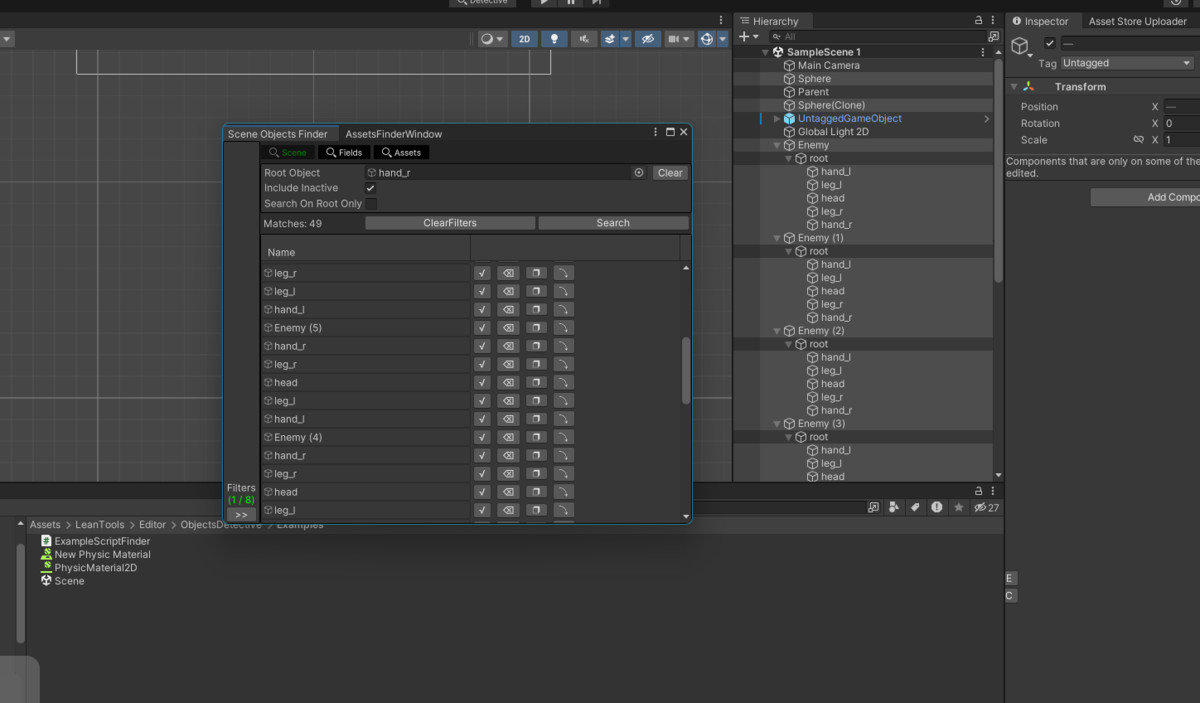The image size is (1200, 703).
Task: Uncheck the Include Inactive checkbox
Action: tap(371, 188)
